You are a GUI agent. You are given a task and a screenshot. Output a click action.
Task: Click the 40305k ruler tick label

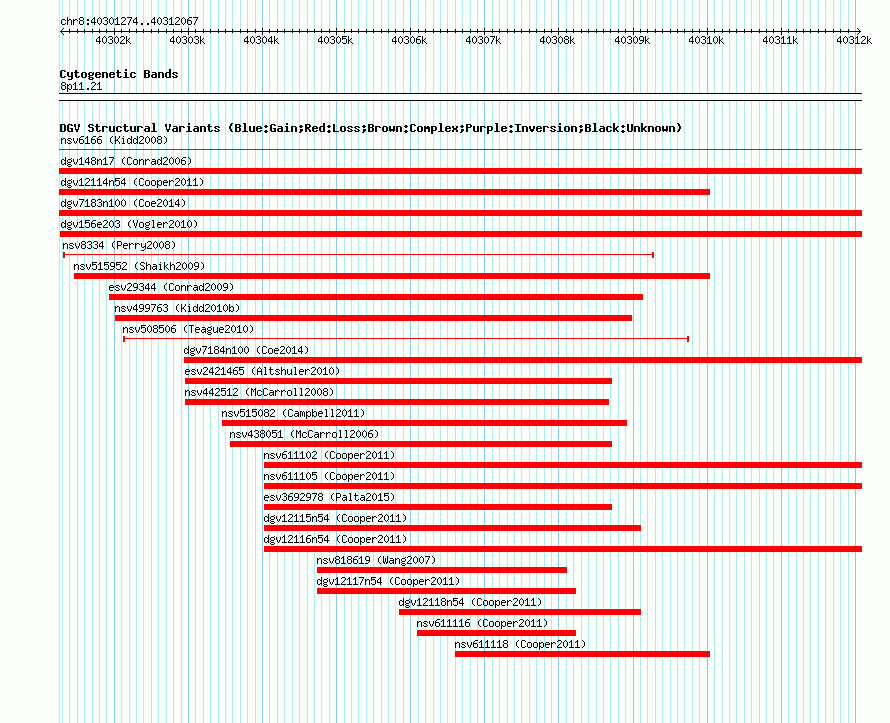coord(335,40)
